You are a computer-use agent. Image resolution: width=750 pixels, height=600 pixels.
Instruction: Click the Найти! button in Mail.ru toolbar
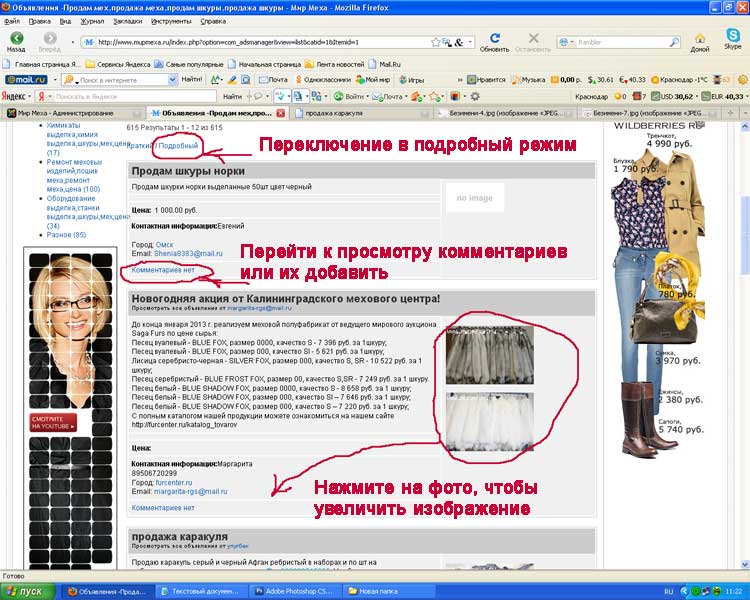191,79
